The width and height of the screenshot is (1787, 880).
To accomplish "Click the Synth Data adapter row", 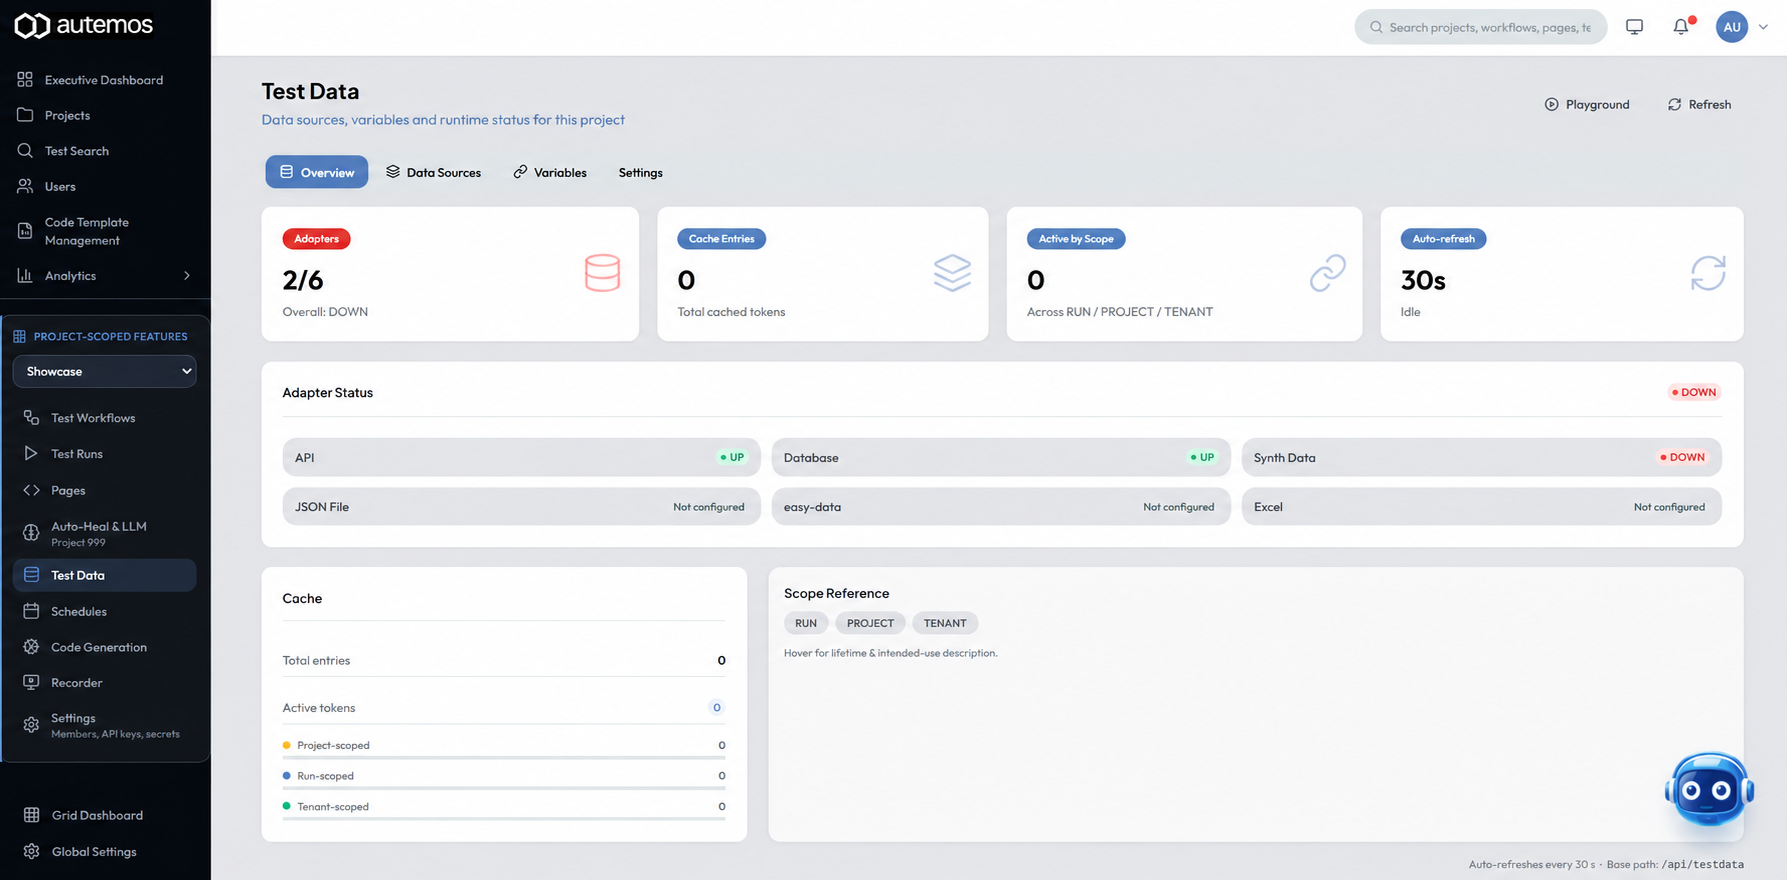I will point(1481,457).
